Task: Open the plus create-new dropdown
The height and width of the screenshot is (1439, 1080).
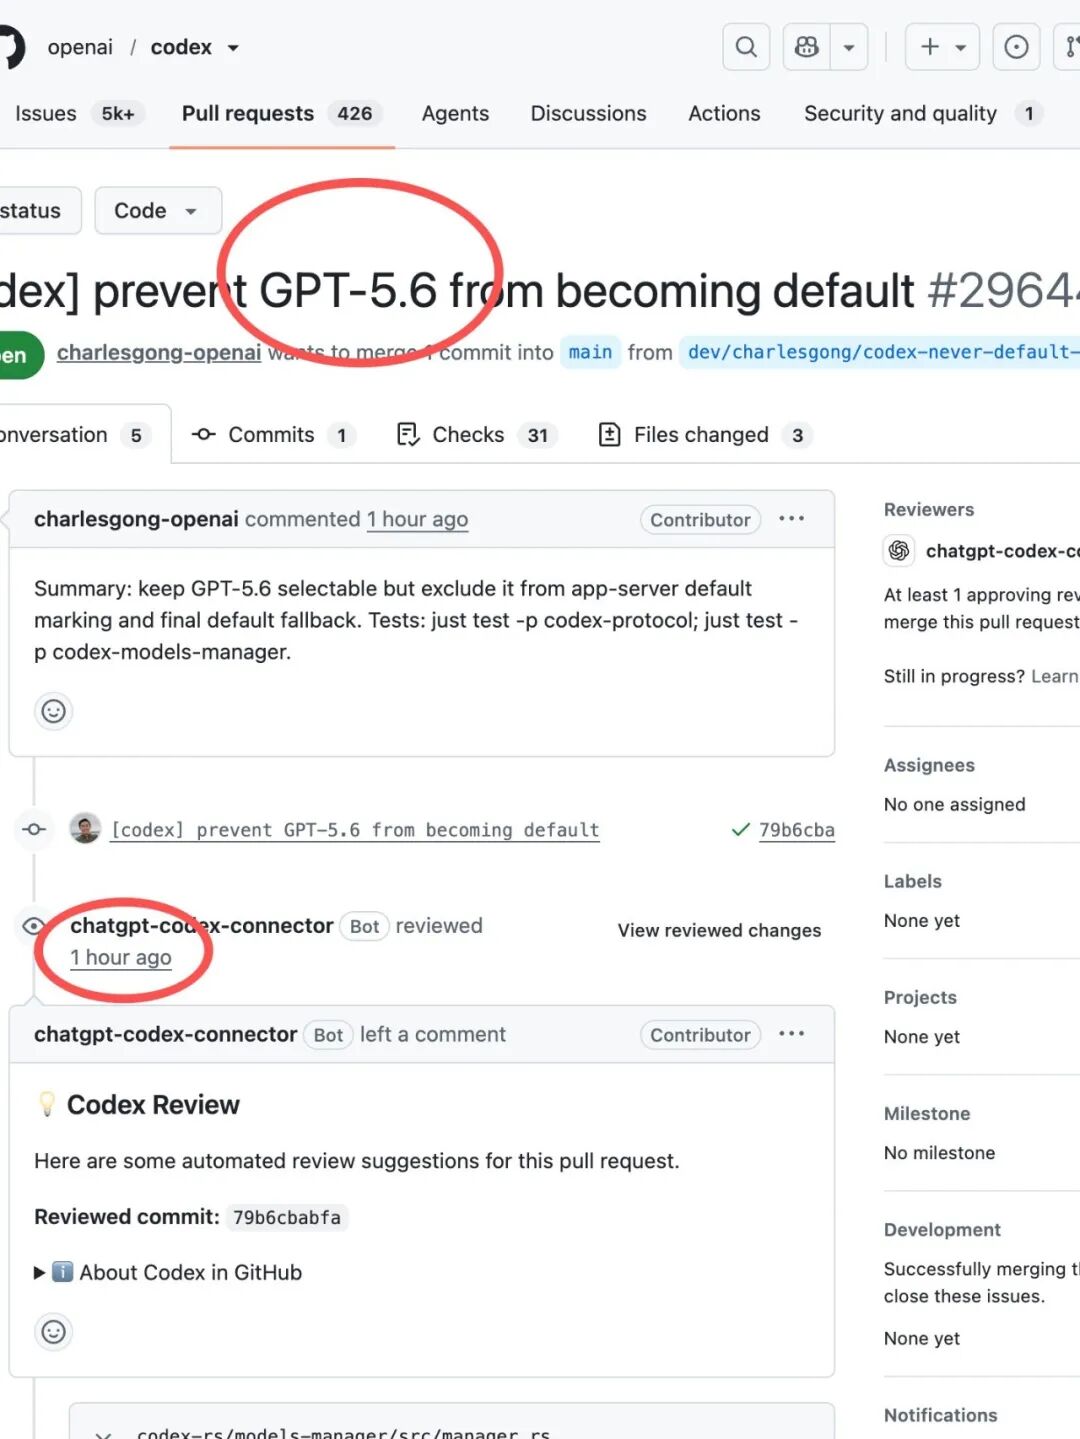Action: click(x=942, y=47)
